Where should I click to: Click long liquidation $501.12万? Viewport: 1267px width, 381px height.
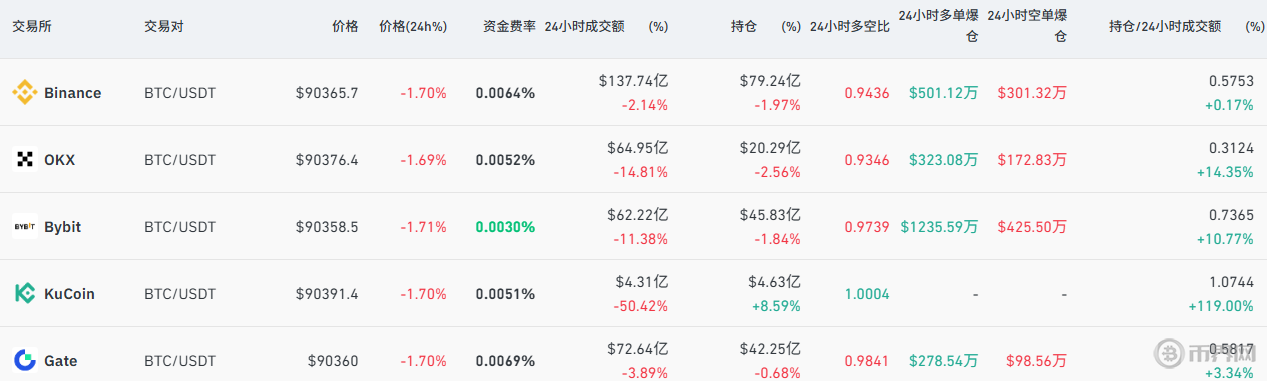(943, 93)
